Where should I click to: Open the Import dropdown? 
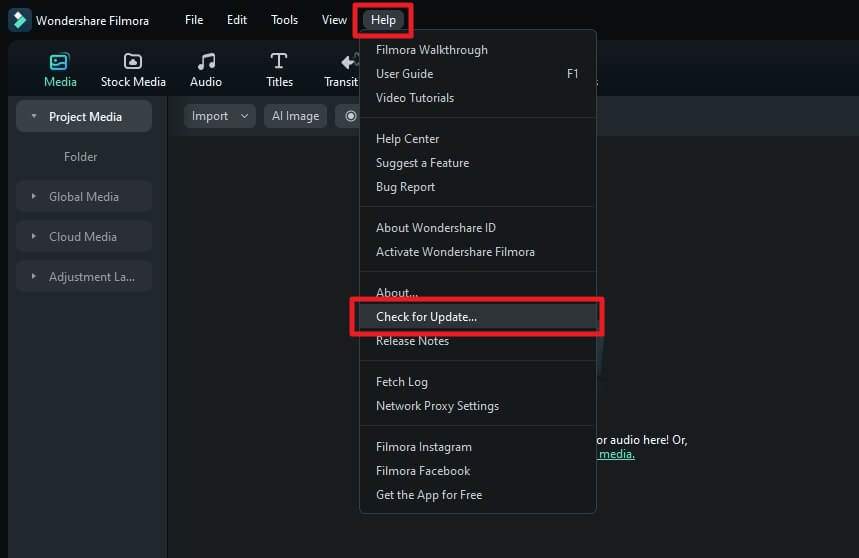220,116
